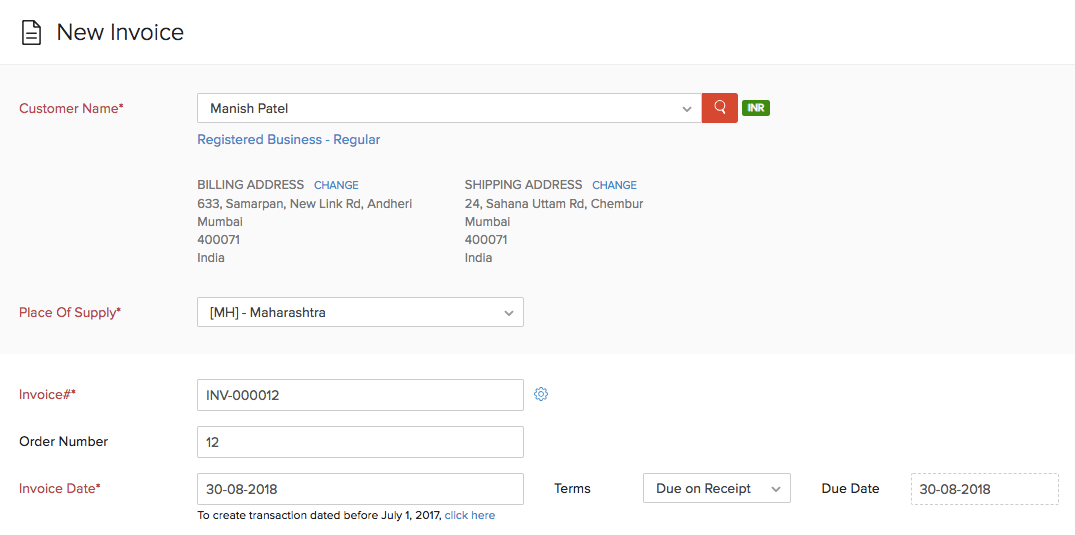The image size is (1075, 535).
Task: Click the shipping address text block
Action: (553, 230)
